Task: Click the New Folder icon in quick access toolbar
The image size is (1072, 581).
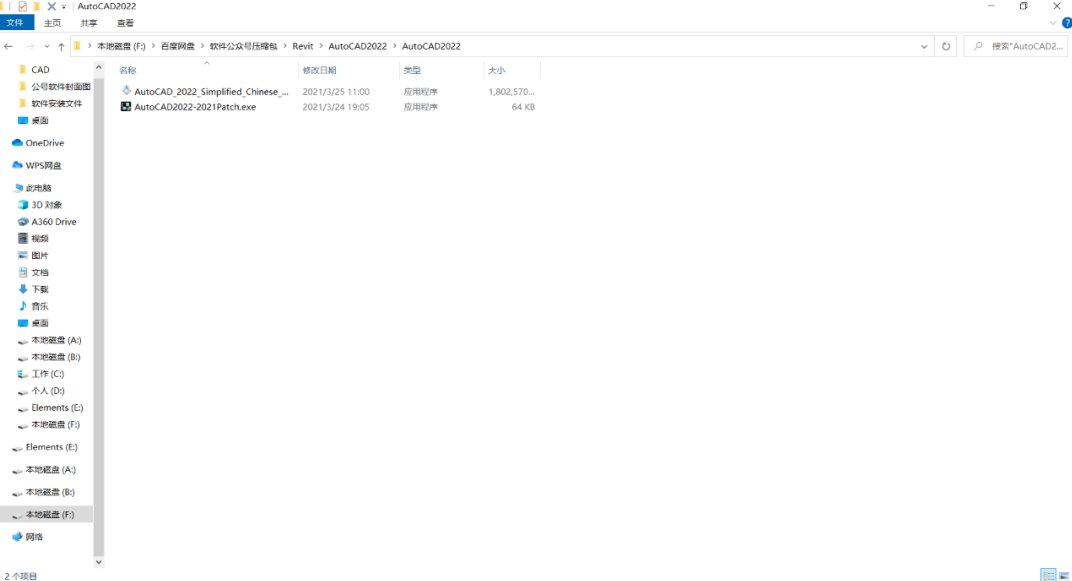Action: 37,6
